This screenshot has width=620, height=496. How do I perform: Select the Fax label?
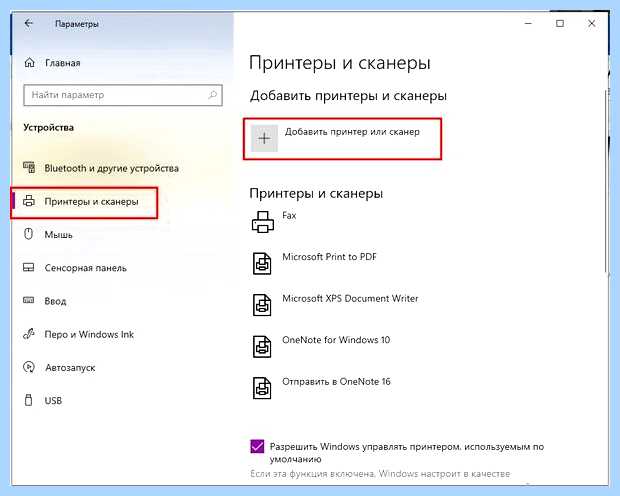click(289, 216)
